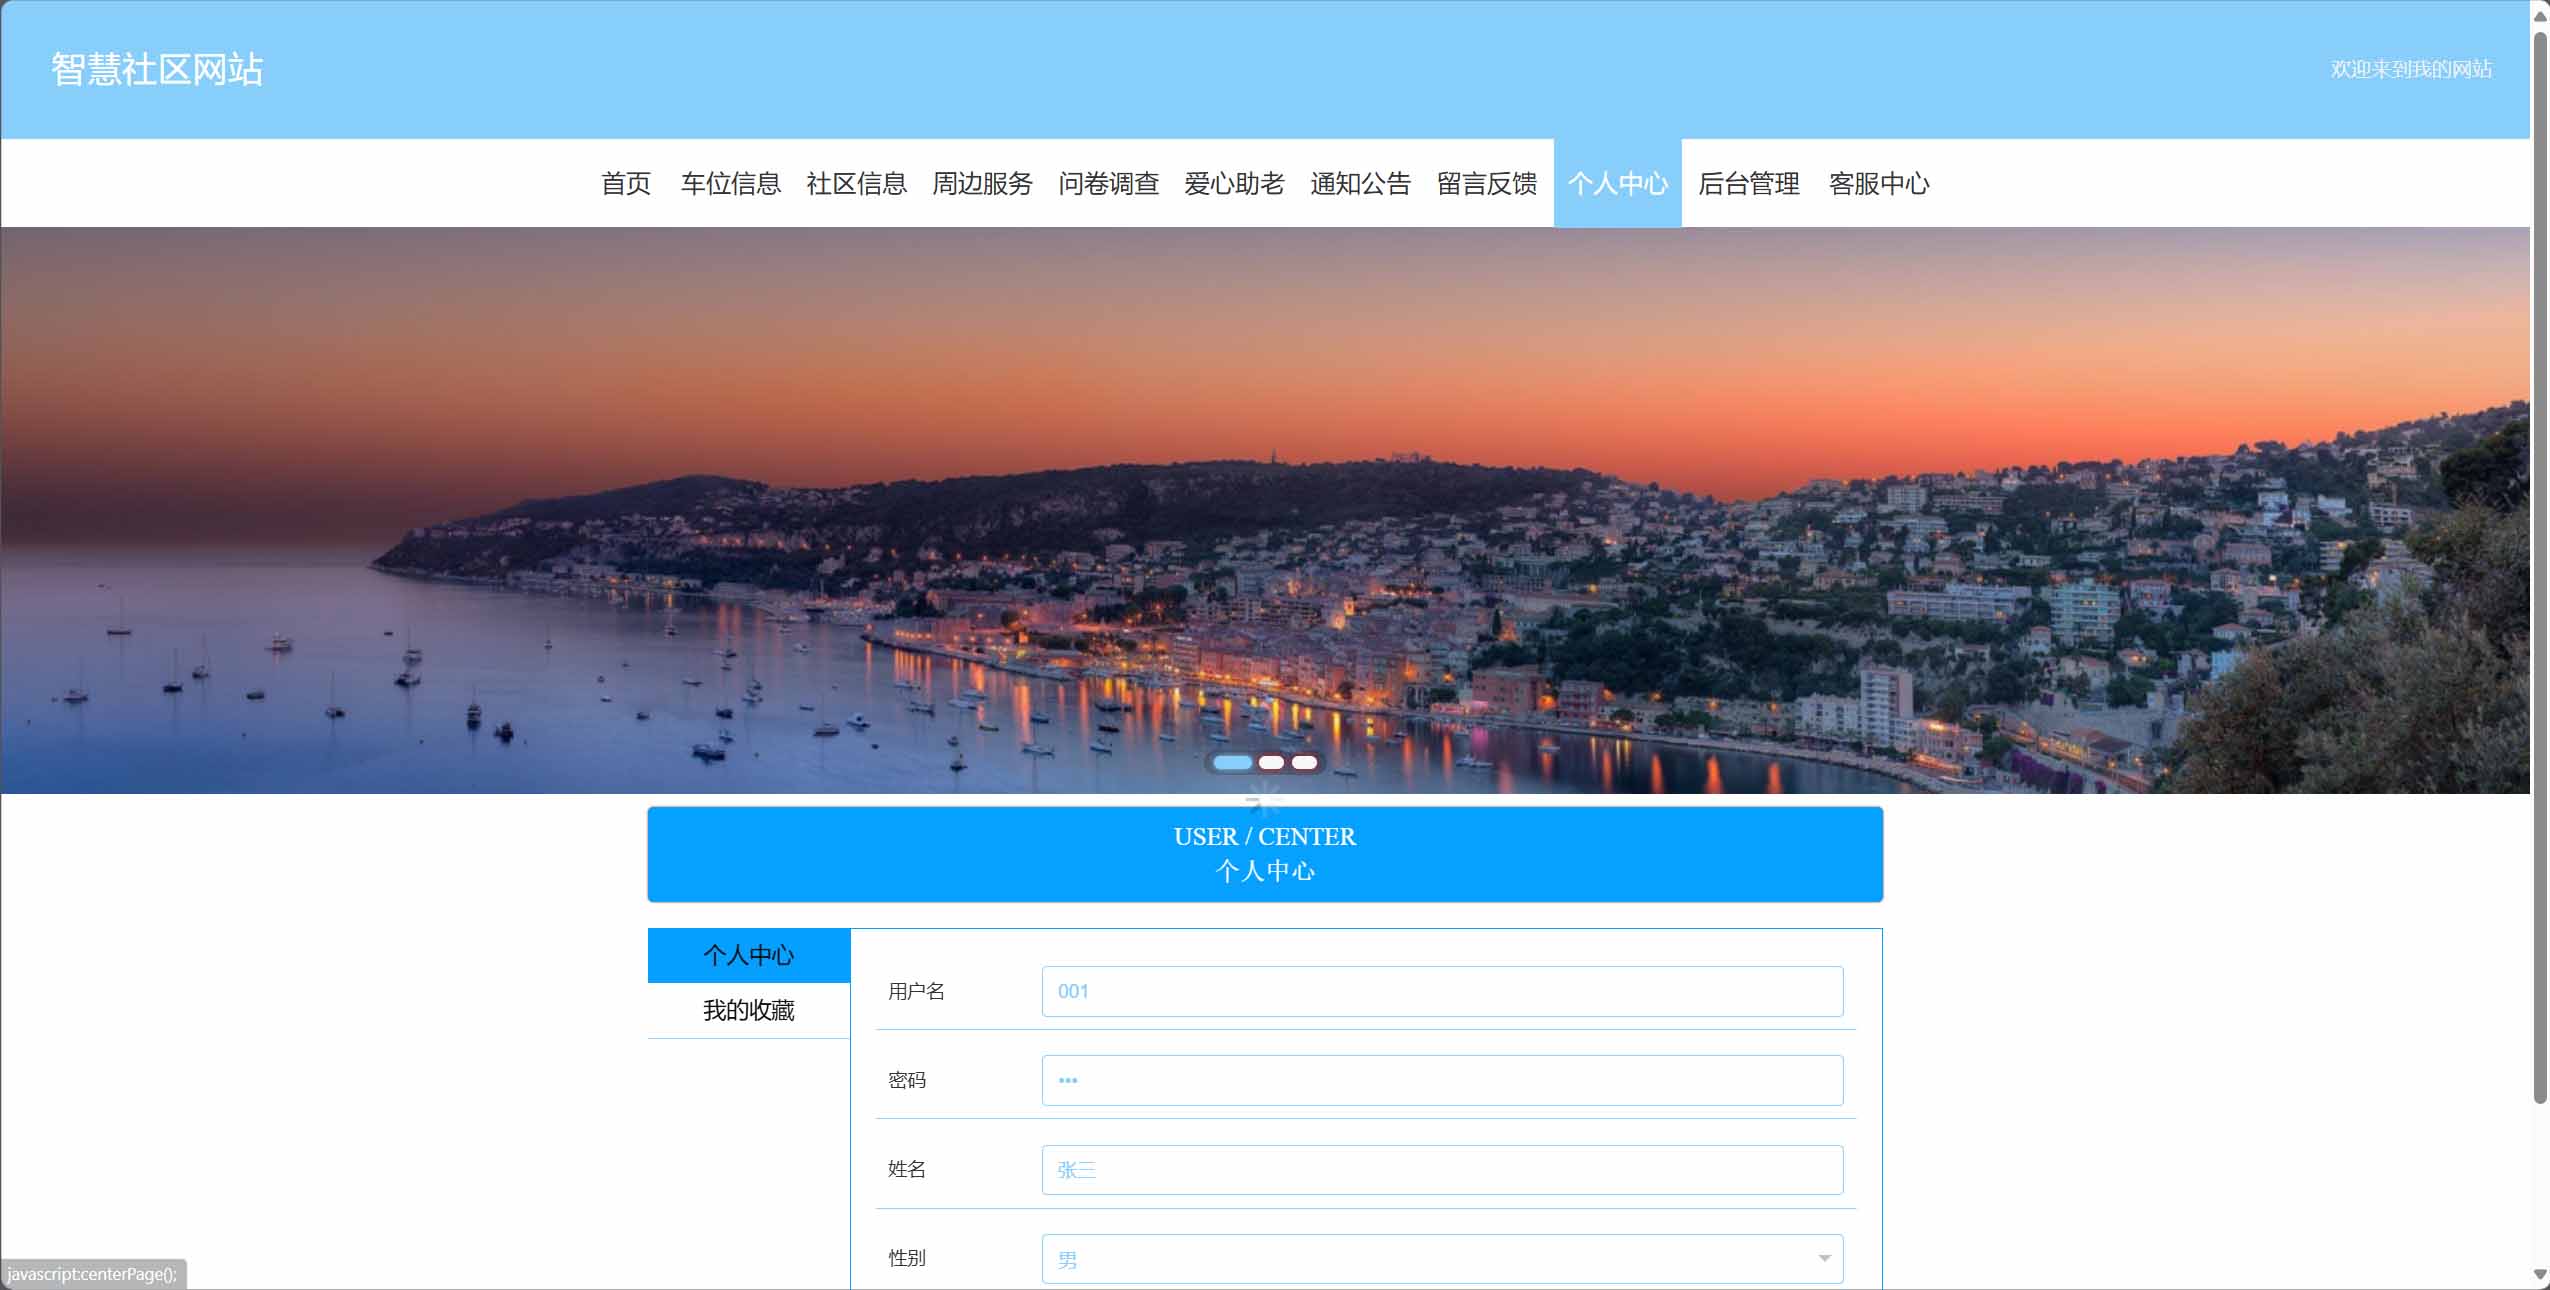Viewport: 2550px width, 1290px height.
Task: Go to 车位信息 in the nav bar
Action: click(731, 183)
